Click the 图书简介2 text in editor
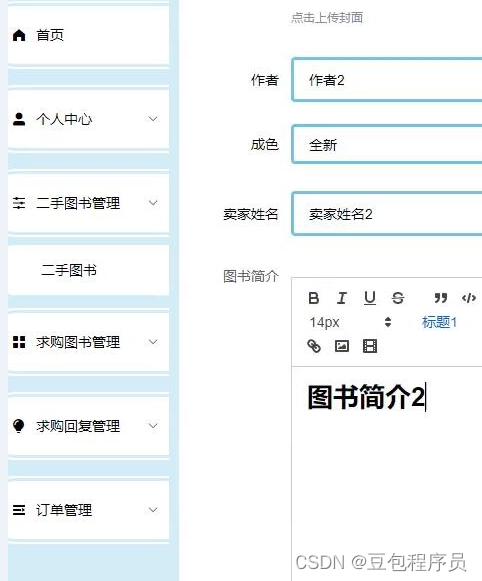 coord(366,397)
